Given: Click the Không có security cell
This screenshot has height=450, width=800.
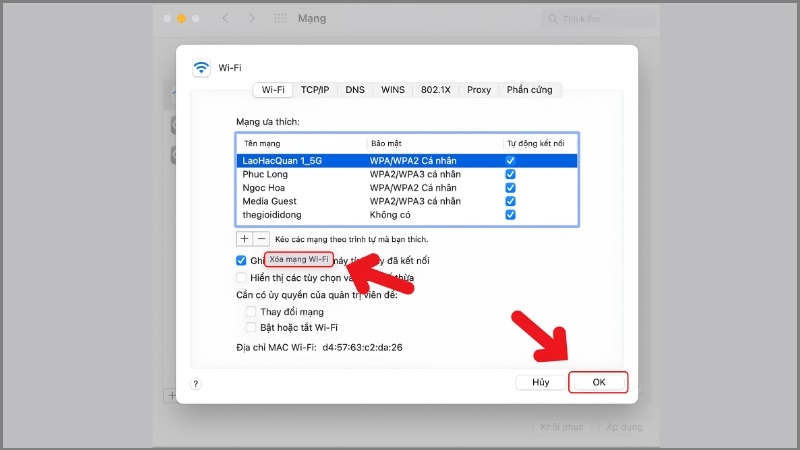Looking at the screenshot, I should pos(390,215).
